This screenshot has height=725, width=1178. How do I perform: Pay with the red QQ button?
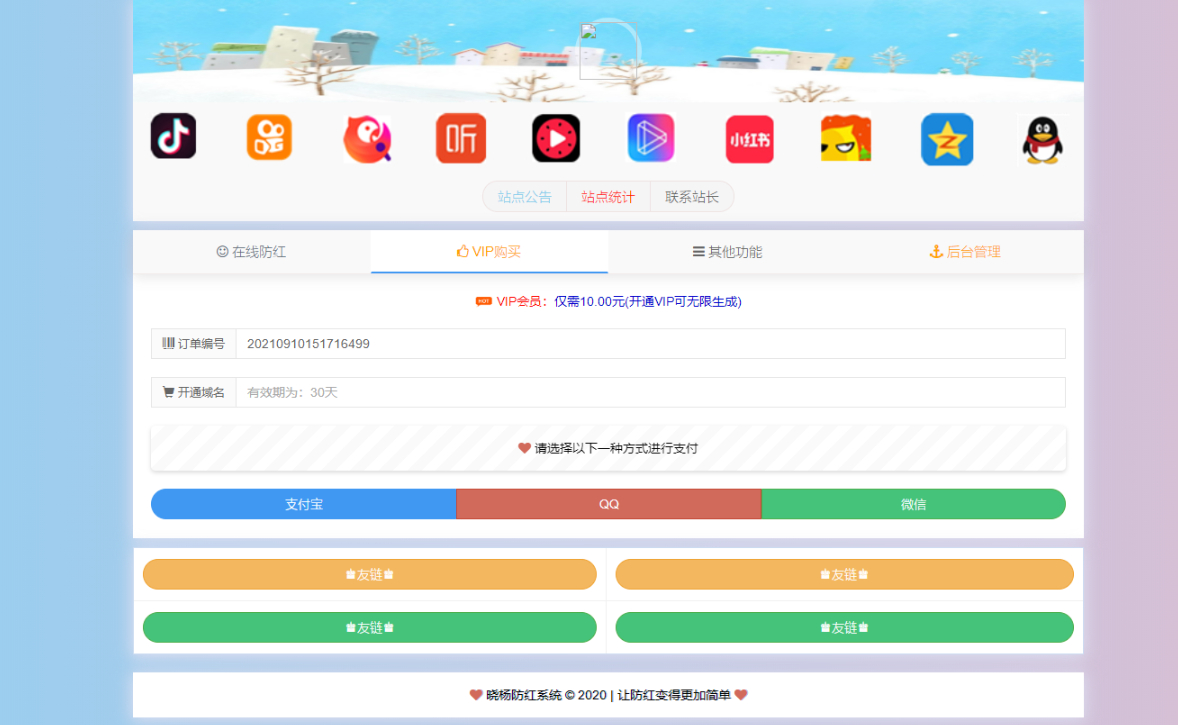(609, 504)
